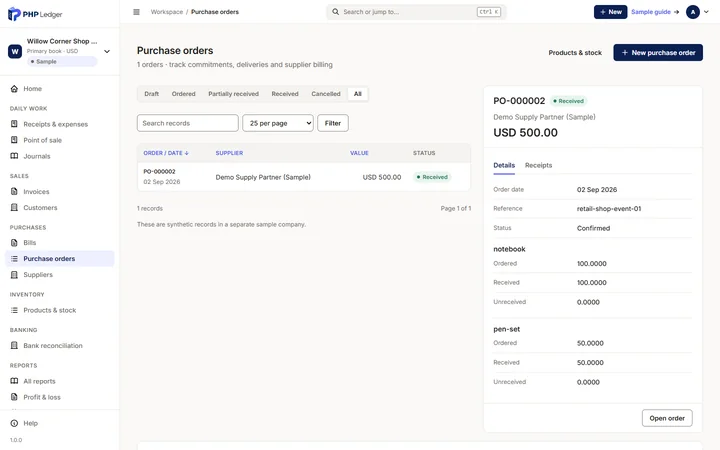Click the Received badge in detail panel
The height and width of the screenshot is (450, 720).
[x=568, y=101]
